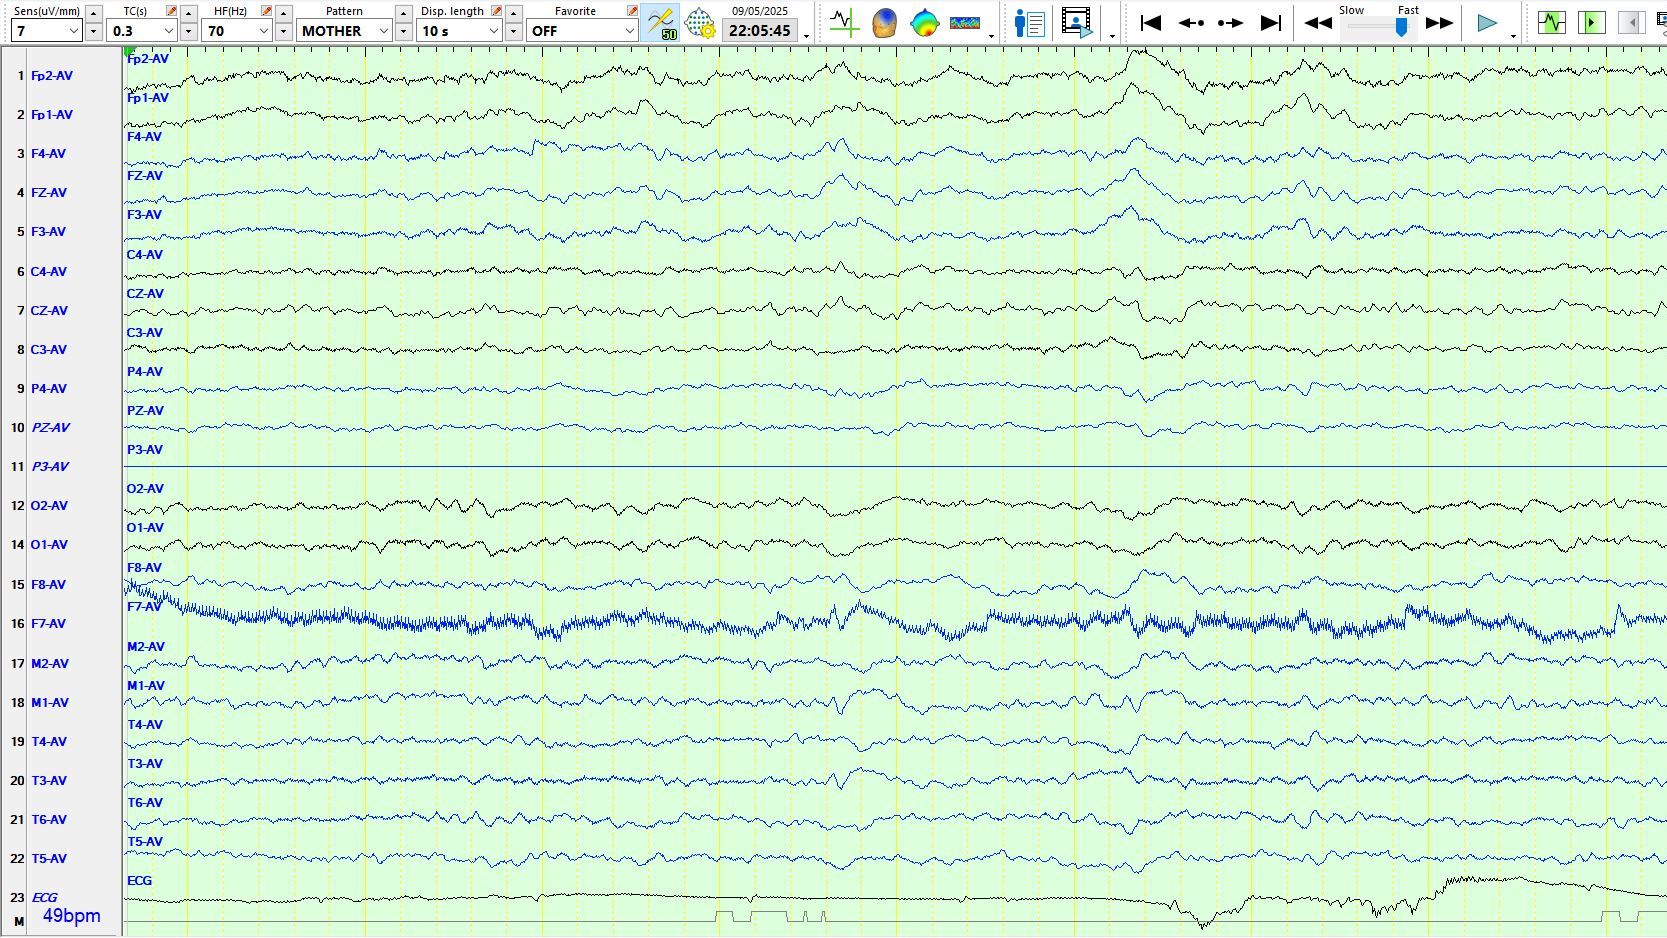1667x938 pixels.
Task: Select the O1-AV channel label
Action: 49,545
